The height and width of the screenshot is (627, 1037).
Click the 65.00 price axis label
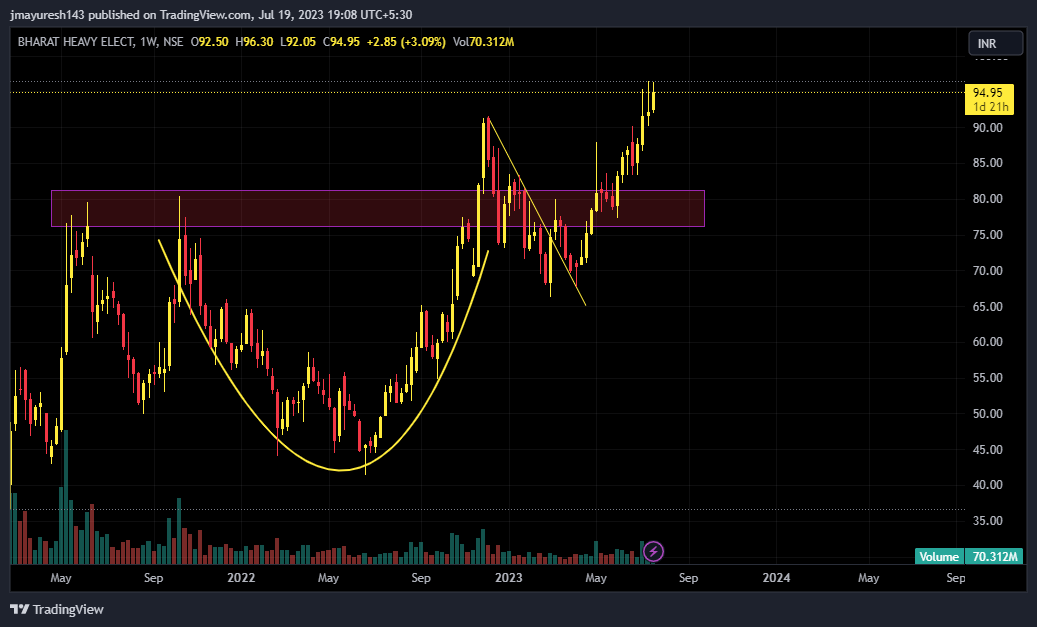pos(987,306)
